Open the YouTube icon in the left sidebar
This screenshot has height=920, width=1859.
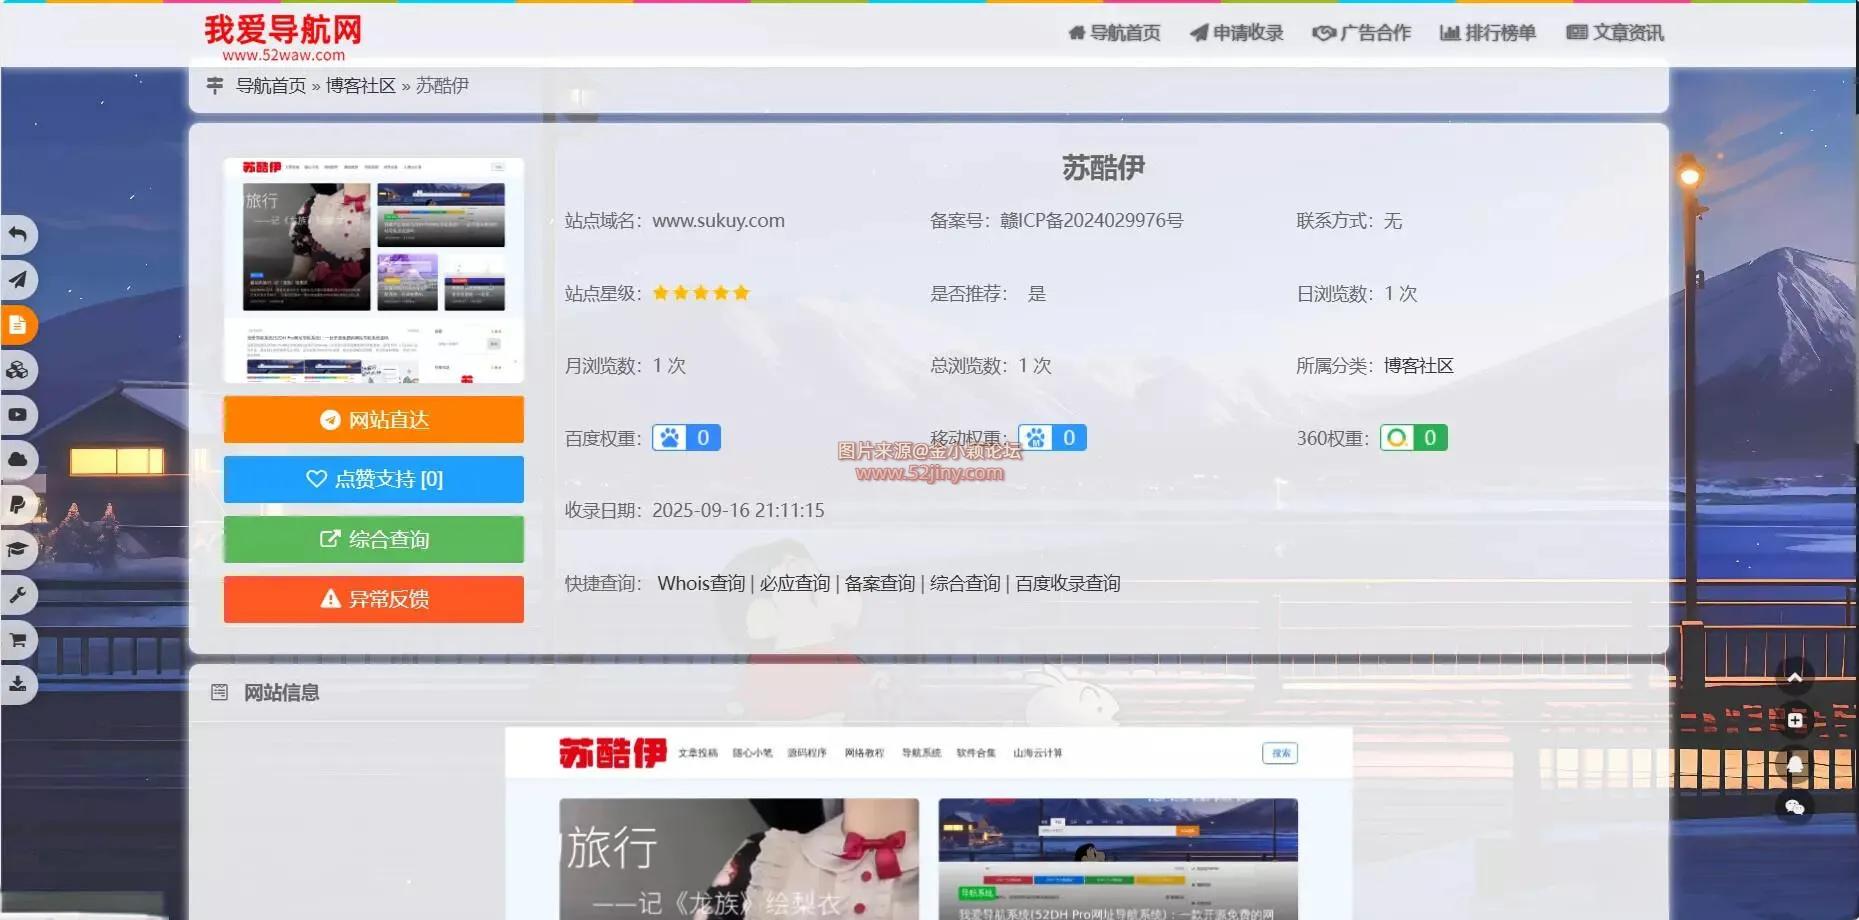pyautogui.click(x=18, y=414)
